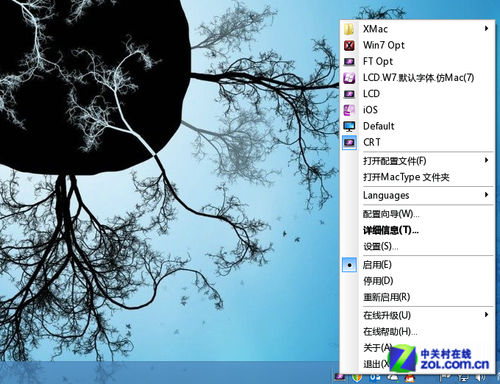Expand the 打开配置文件(F) submenu arrow
This screenshot has width=500, height=384.
pyautogui.click(x=487, y=160)
